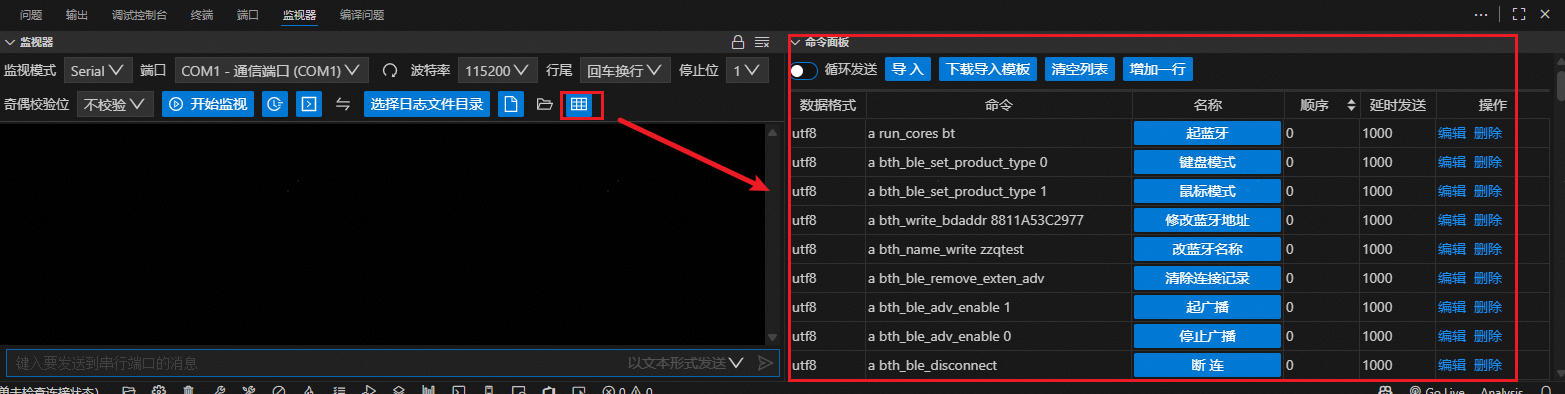Viewport: 1565px width, 394px height.
Task: Click the 1000 delay cell in the 鼠标模式 row
Action: 1397,191
